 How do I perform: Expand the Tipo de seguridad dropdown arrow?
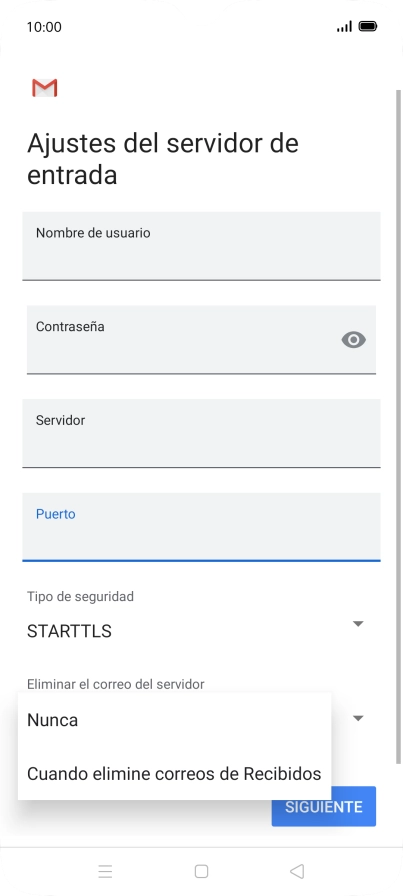tap(358, 623)
